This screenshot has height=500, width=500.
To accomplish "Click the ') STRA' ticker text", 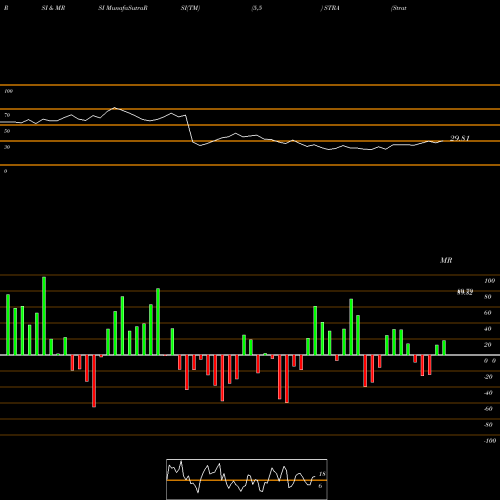I will coord(330,8).
